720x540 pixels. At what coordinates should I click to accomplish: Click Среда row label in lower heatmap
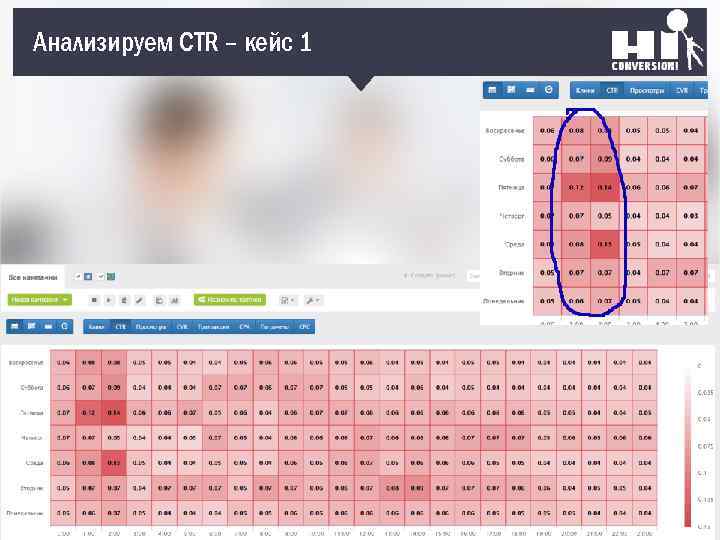[x=35, y=463]
